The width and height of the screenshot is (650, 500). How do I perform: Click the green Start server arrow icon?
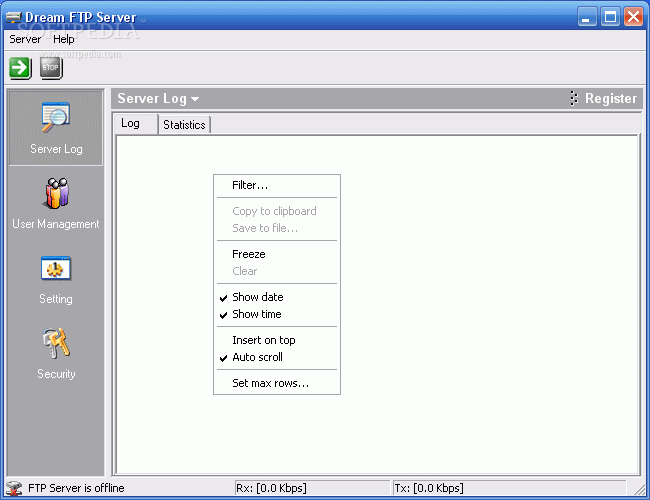point(20,68)
